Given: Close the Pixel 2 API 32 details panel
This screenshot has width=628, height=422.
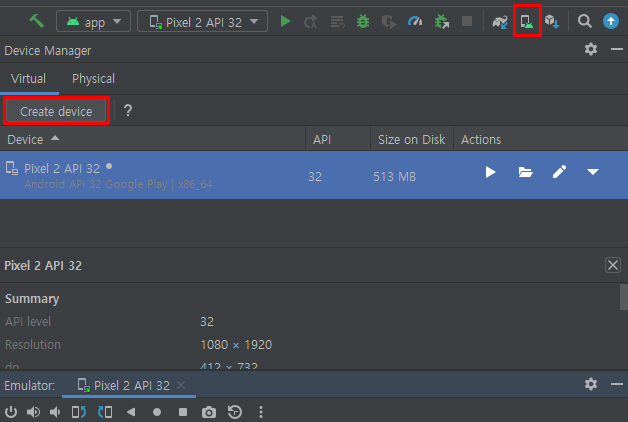Looking at the screenshot, I should click(613, 265).
